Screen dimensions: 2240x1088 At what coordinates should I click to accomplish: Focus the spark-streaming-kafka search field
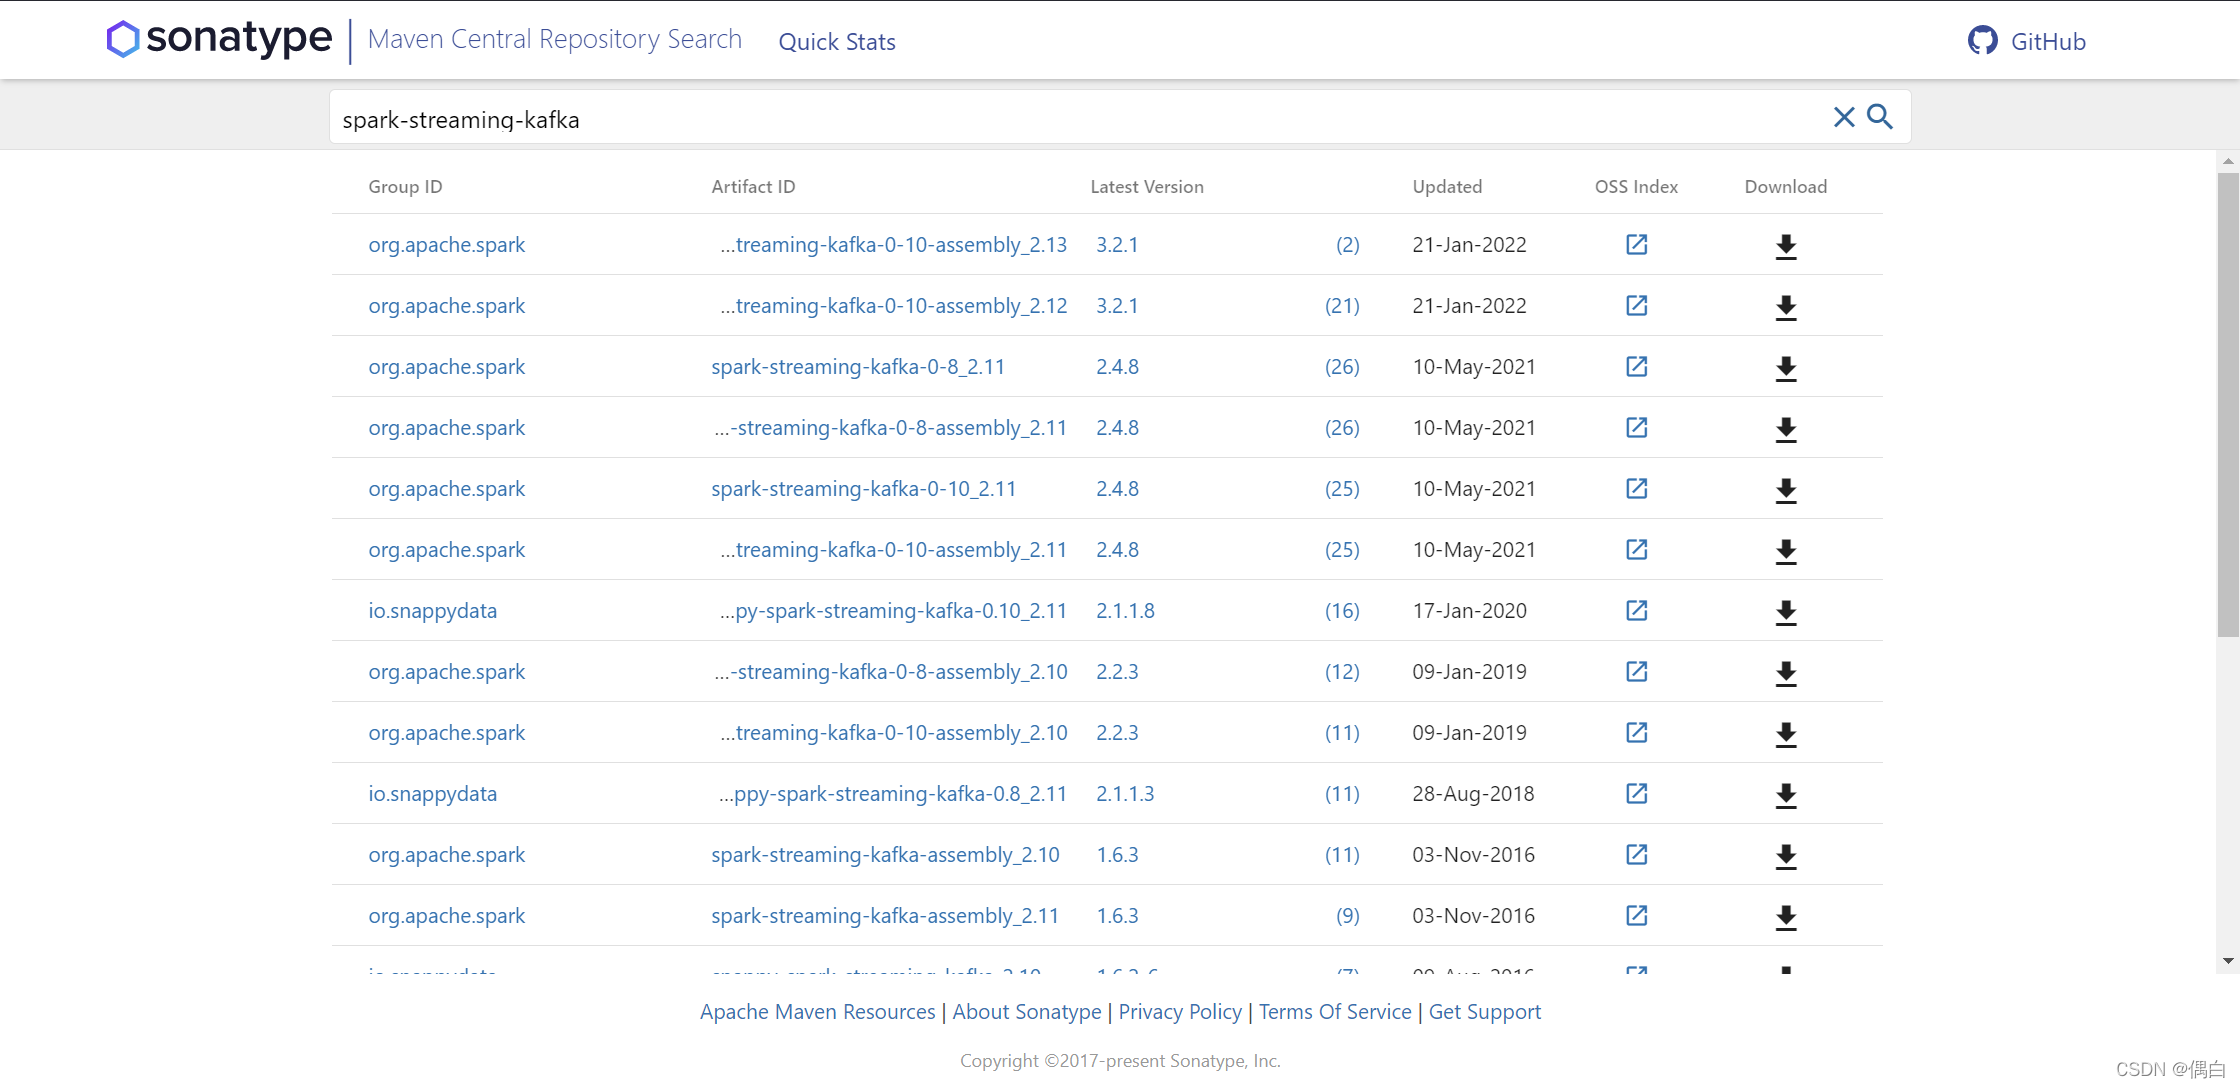(1000, 119)
